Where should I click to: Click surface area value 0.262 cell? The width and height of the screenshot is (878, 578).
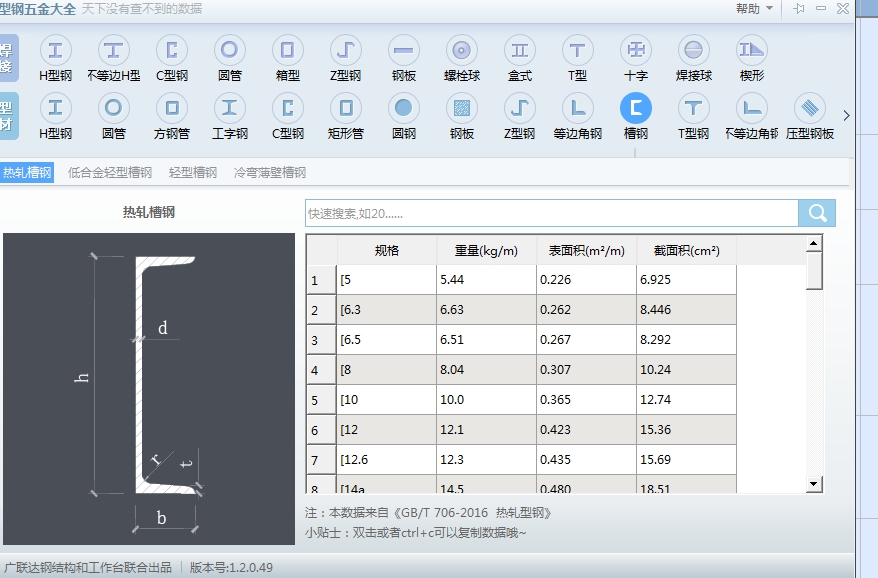(x=586, y=310)
